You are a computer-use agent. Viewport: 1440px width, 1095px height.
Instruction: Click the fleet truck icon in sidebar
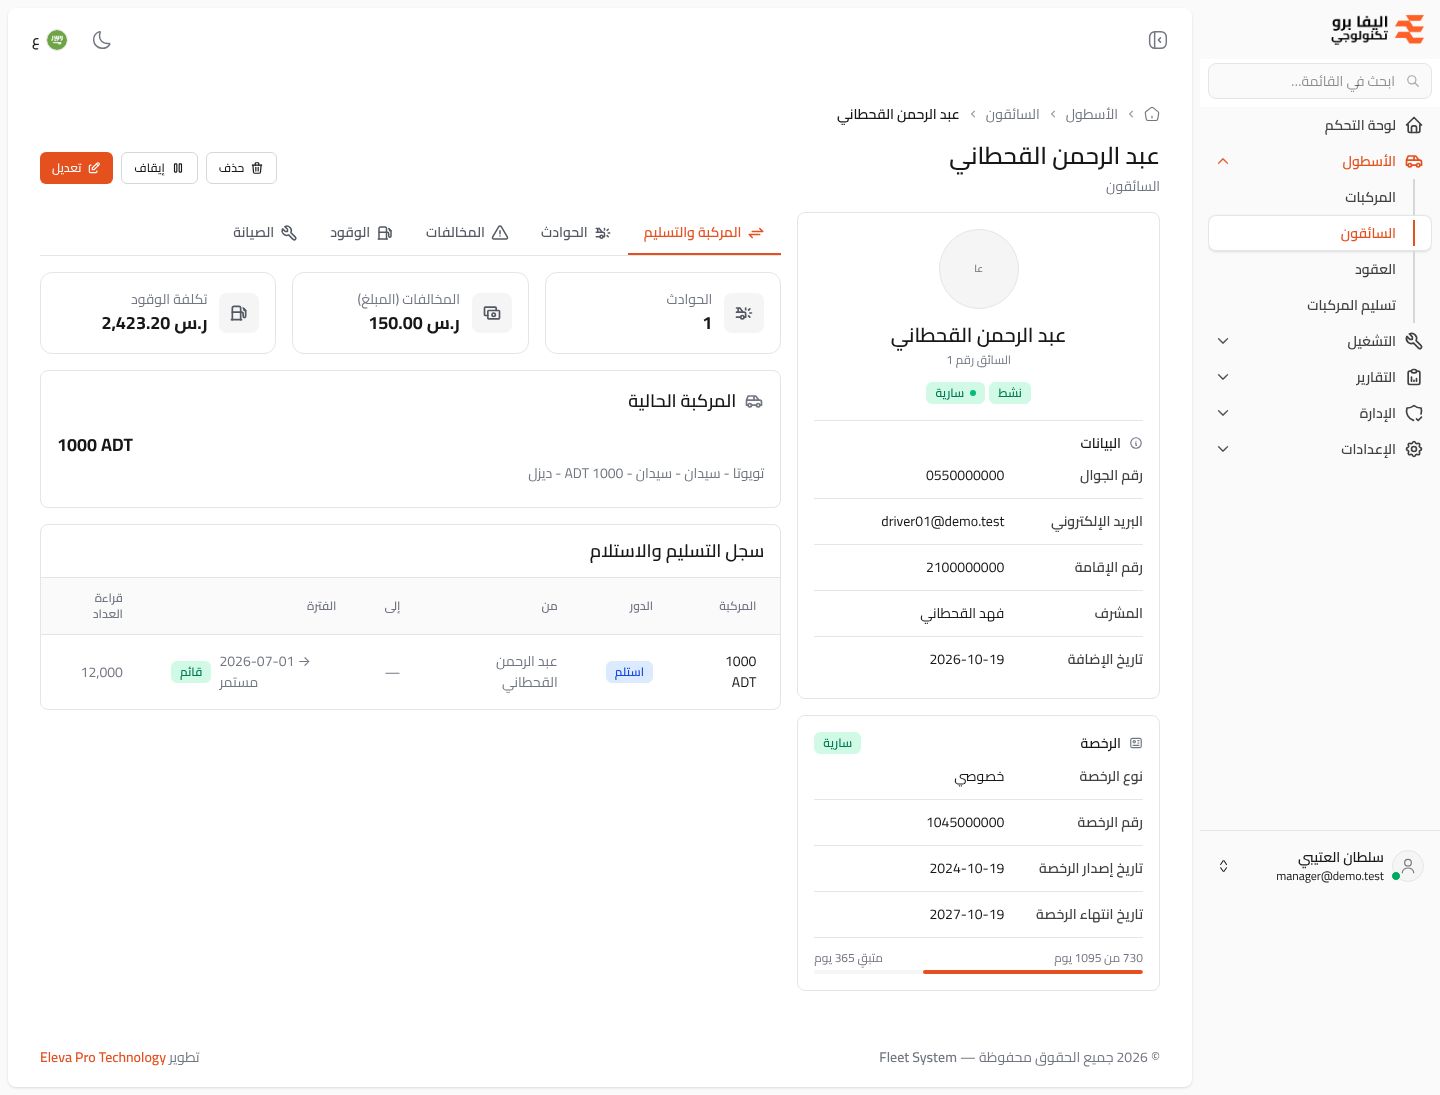pyautogui.click(x=1414, y=161)
